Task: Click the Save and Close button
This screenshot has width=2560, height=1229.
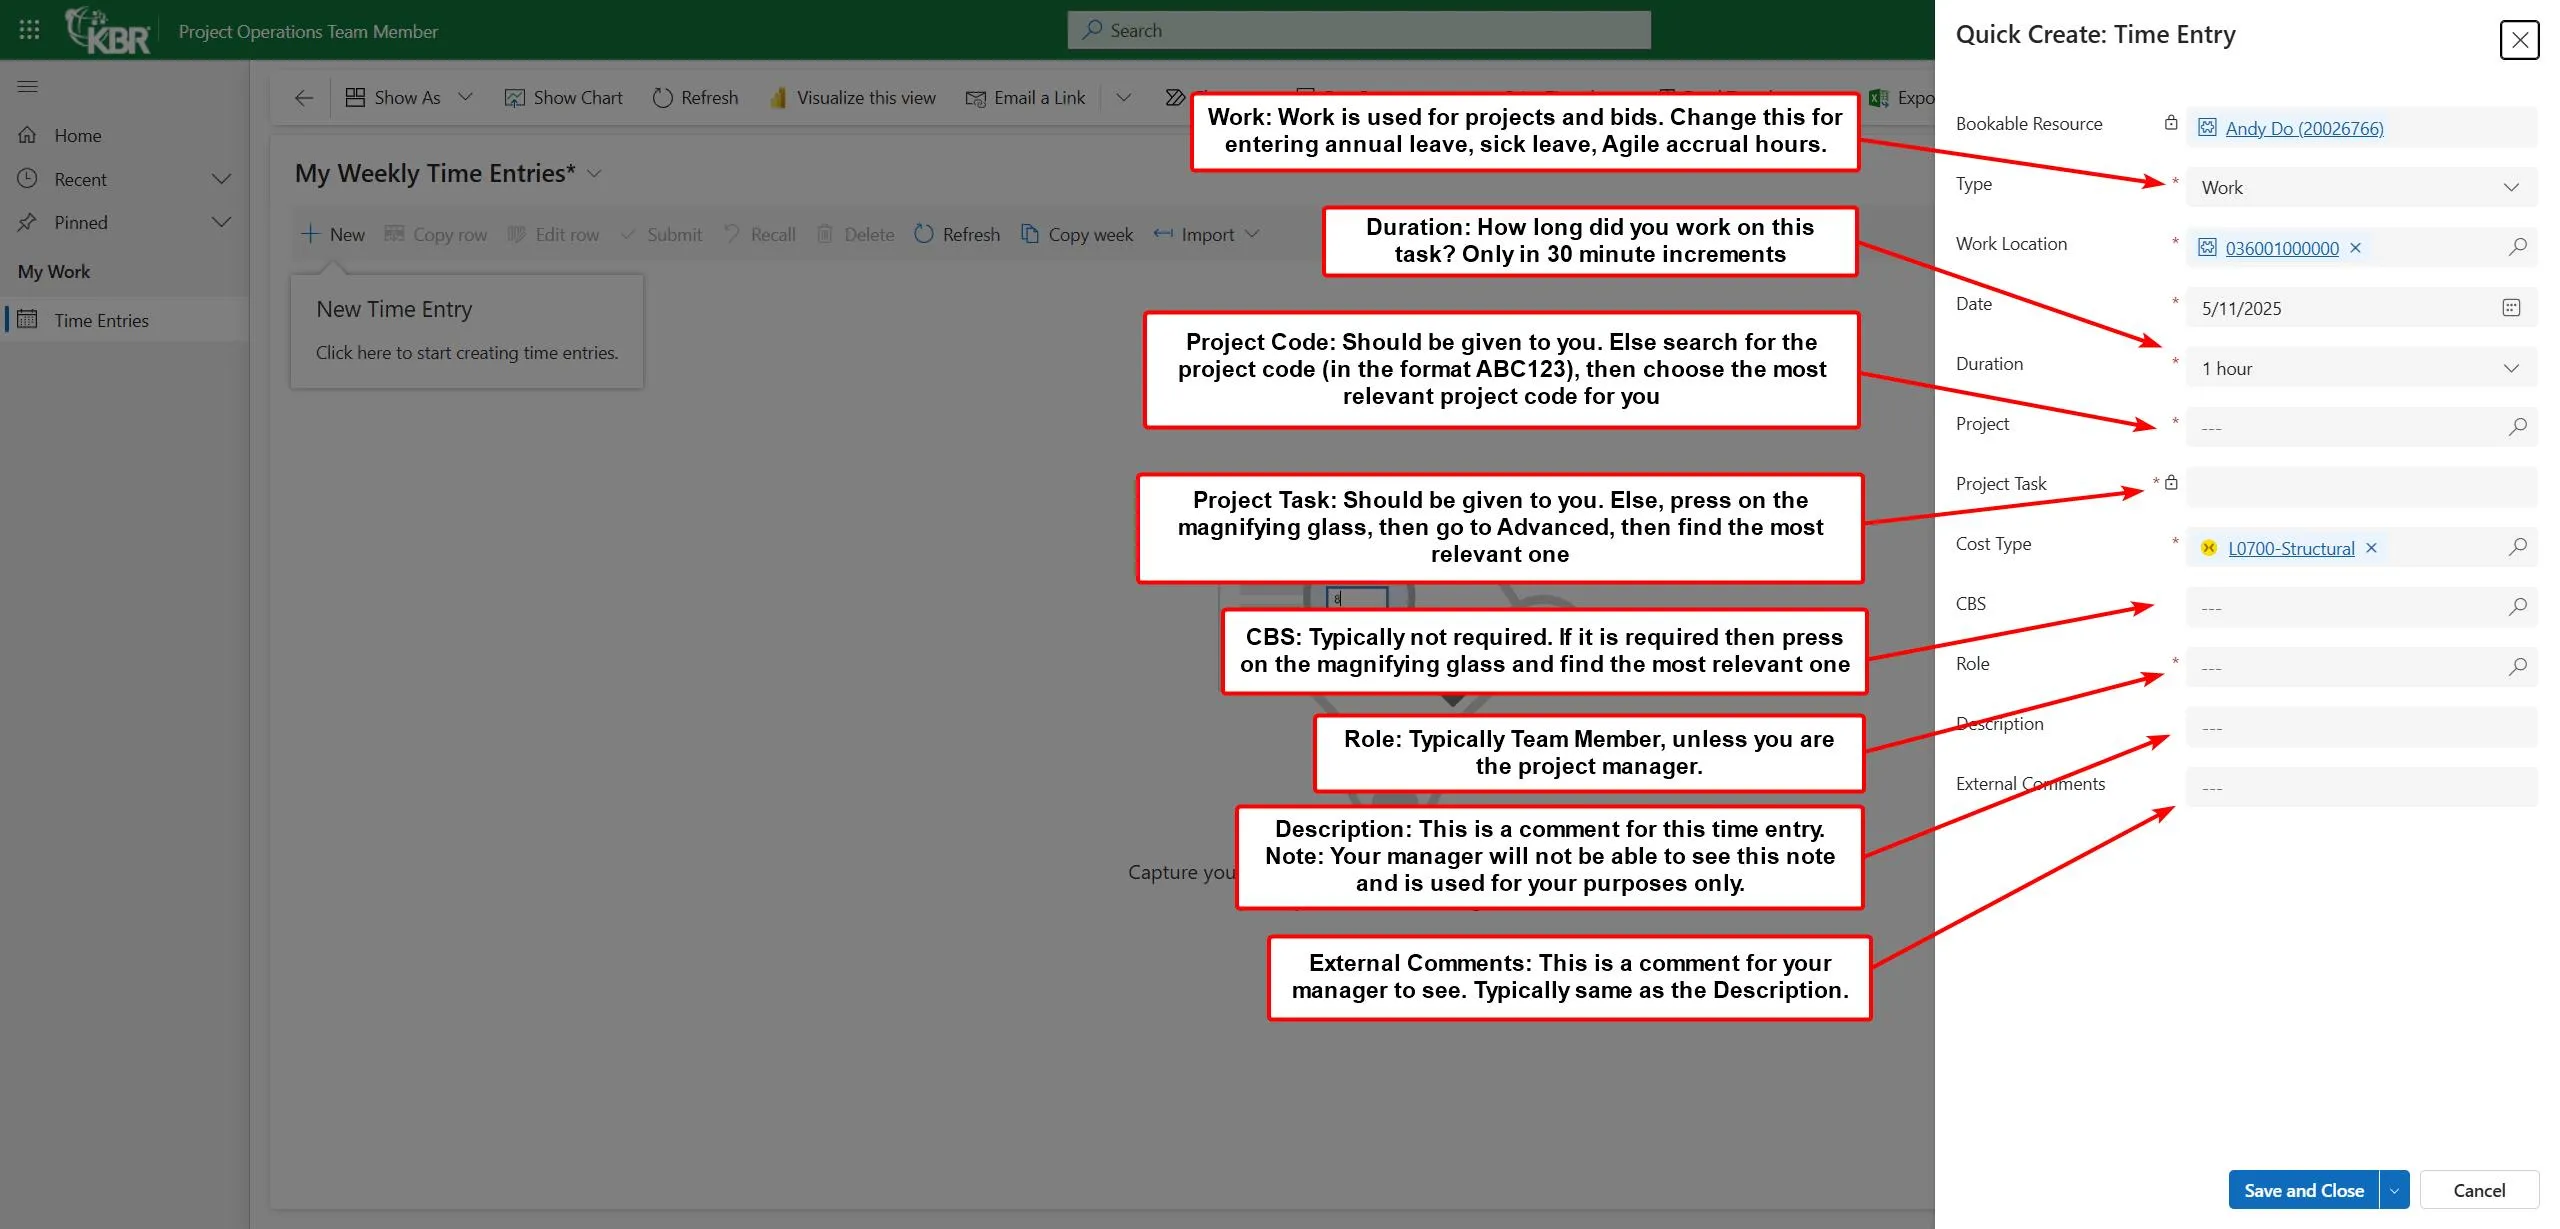Action: [2303, 1190]
